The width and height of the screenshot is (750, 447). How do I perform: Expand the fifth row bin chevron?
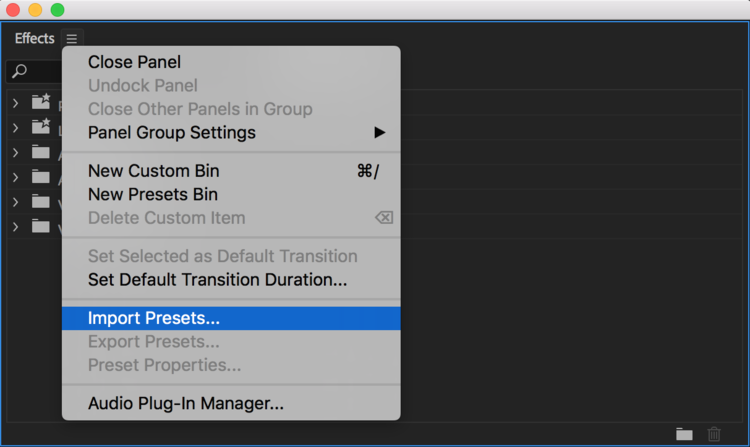16,202
